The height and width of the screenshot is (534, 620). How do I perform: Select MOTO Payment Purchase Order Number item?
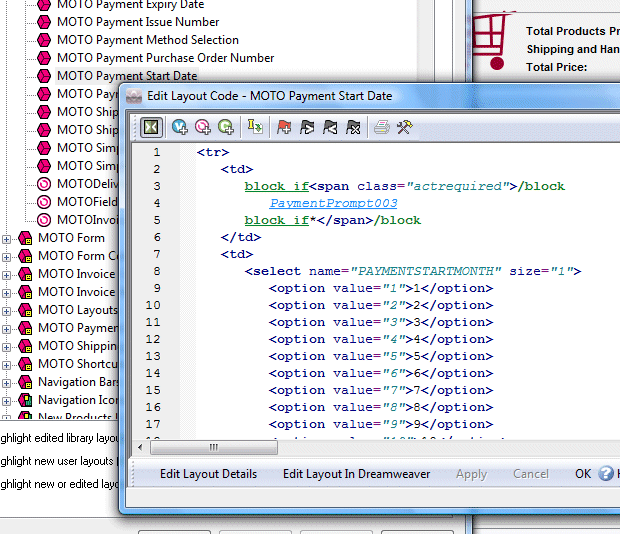[x=165, y=58]
